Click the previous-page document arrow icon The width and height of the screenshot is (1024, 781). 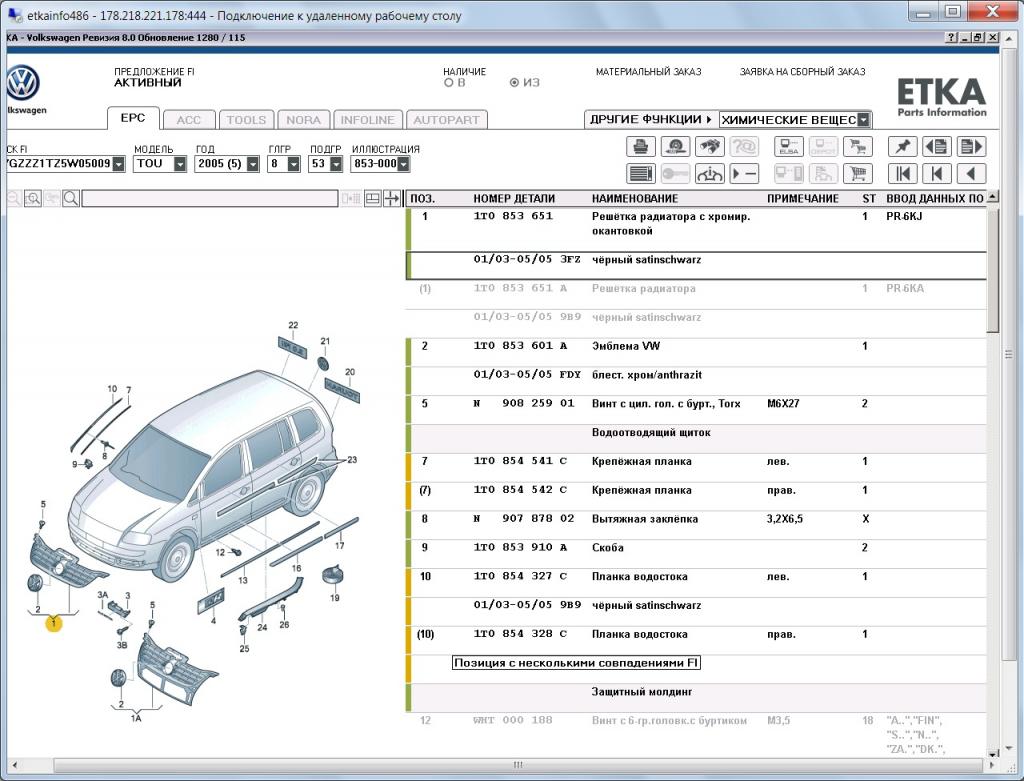[936, 146]
